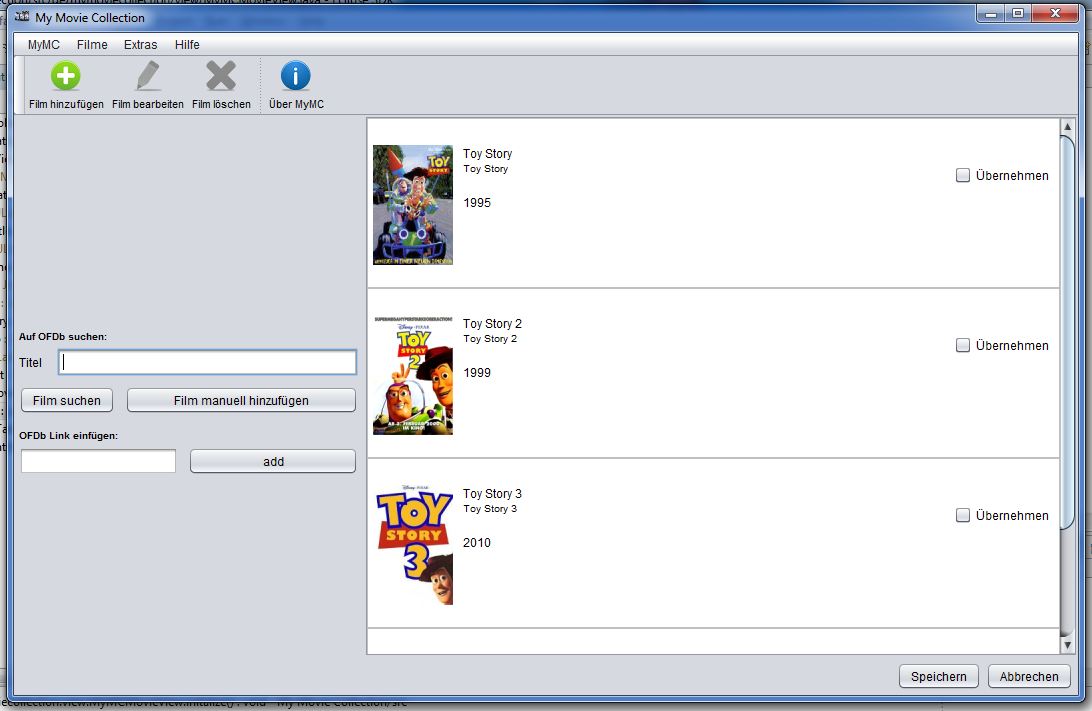Viewport: 1092px width, 711px height.
Task: Click the results list scrollbar thumb
Action: 1068,333
